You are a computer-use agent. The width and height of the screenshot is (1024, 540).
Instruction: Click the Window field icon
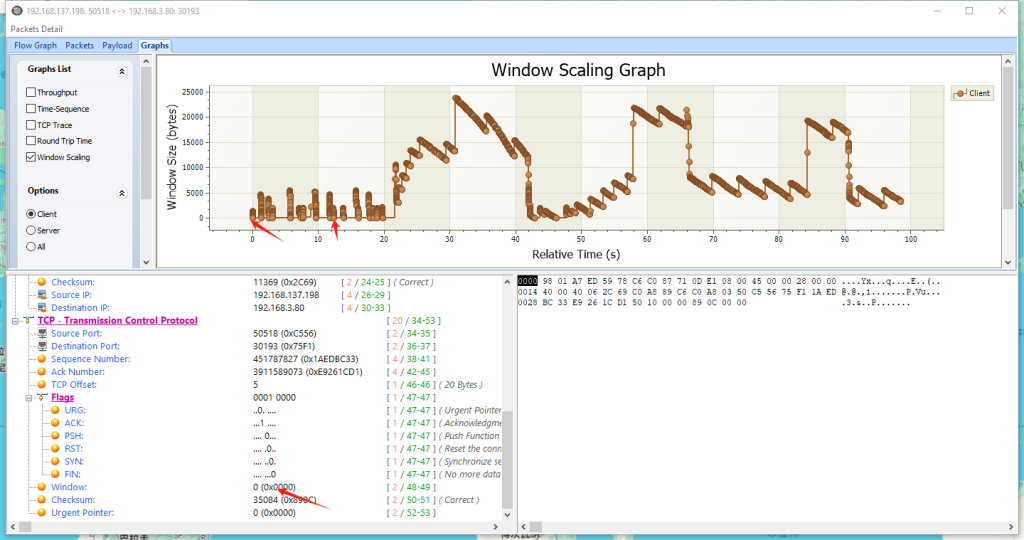(x=42, y=487)
